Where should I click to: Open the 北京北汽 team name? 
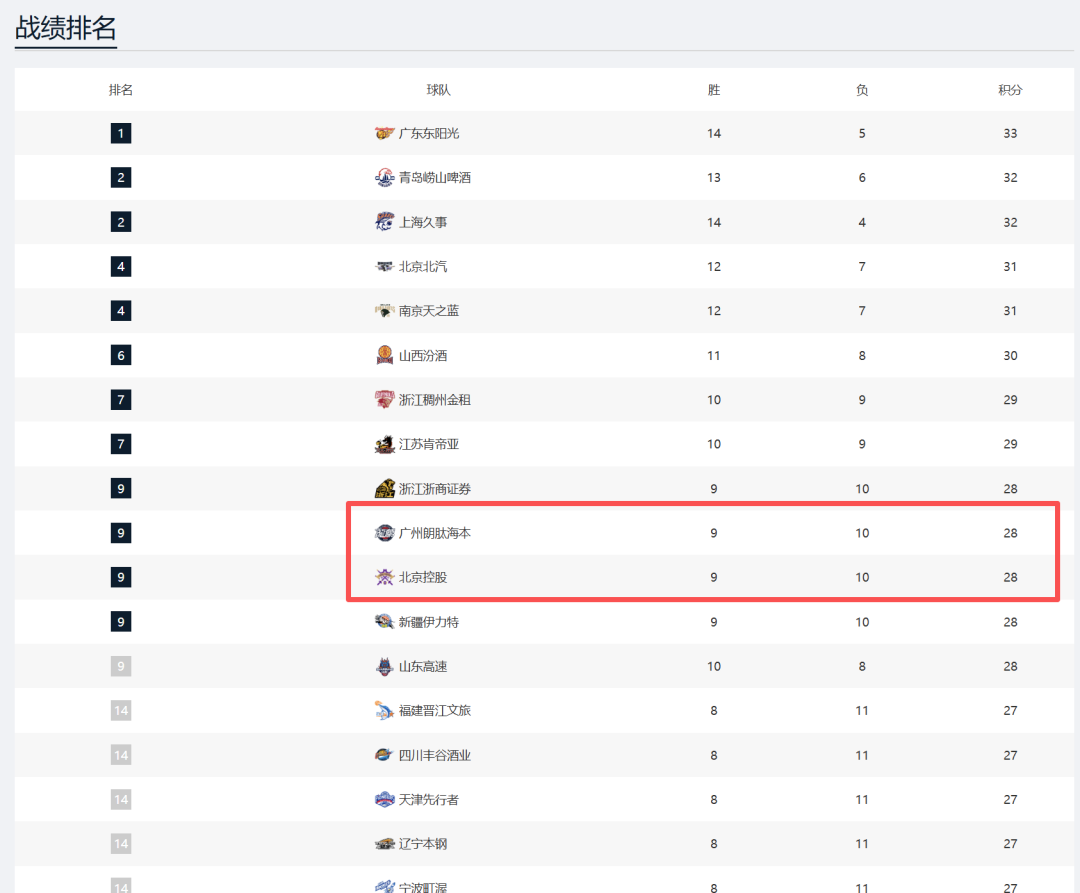click(423, 266)
